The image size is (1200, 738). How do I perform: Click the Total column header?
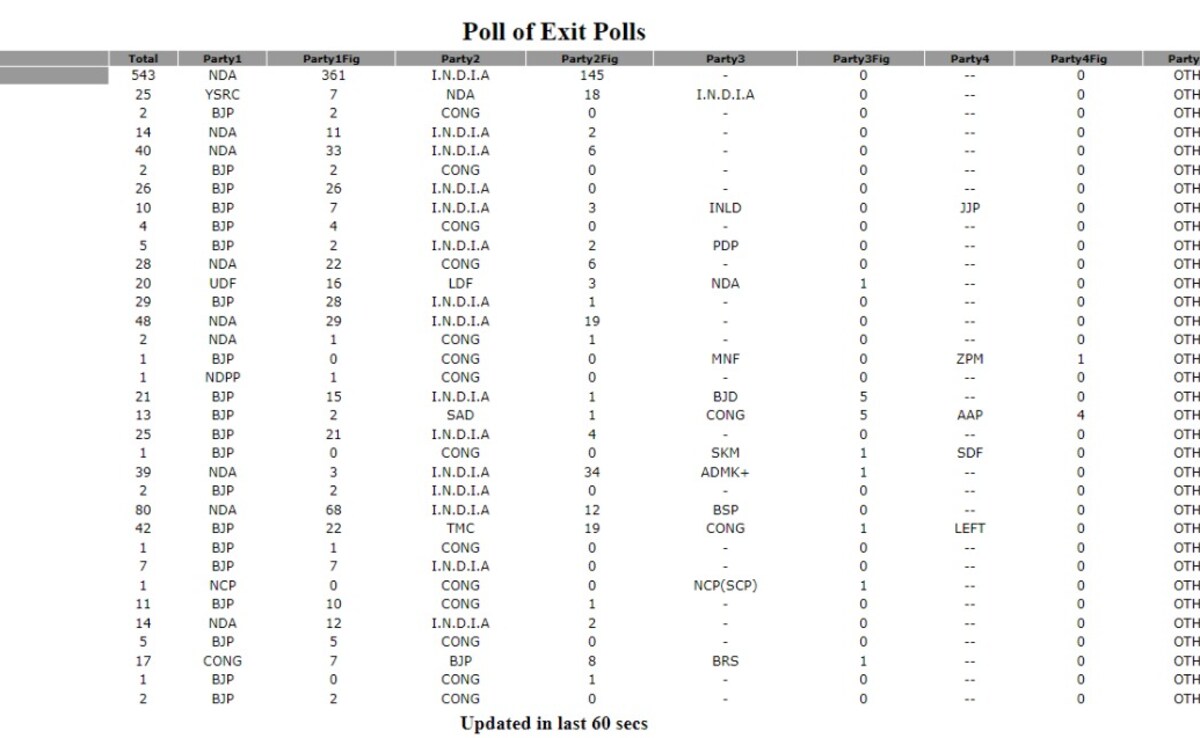click(143, 59)
